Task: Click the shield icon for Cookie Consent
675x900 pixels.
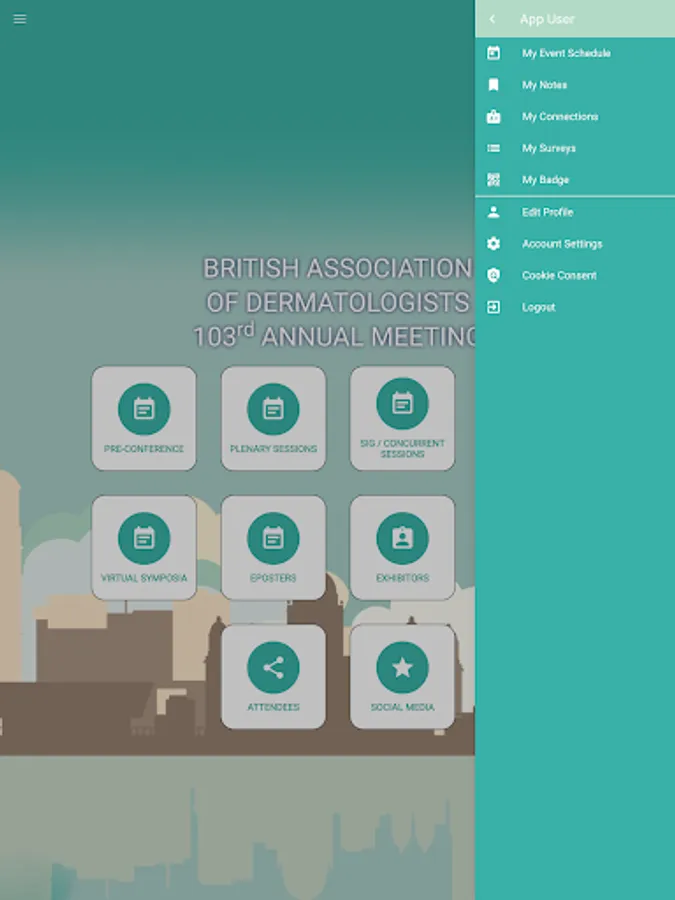Action: 493,275
